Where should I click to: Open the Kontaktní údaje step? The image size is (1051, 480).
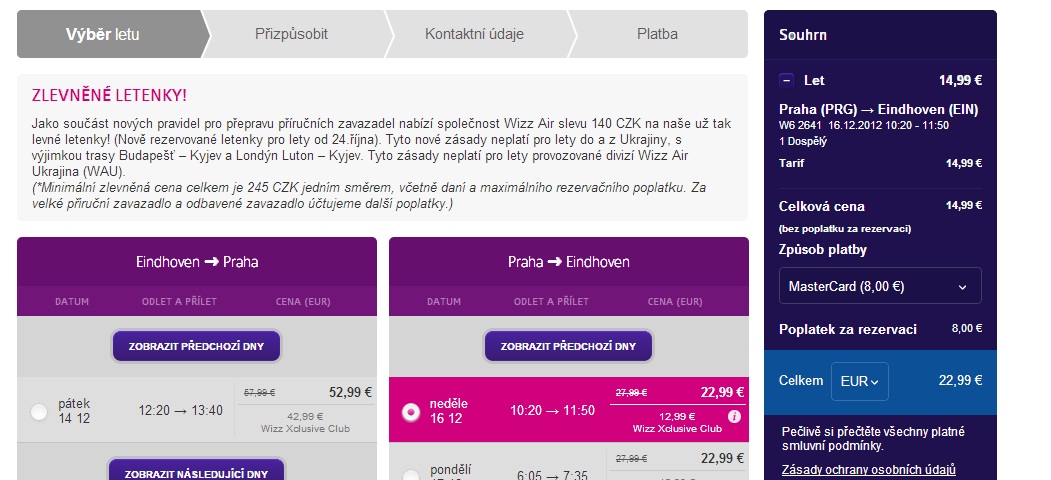click(474, 34)
